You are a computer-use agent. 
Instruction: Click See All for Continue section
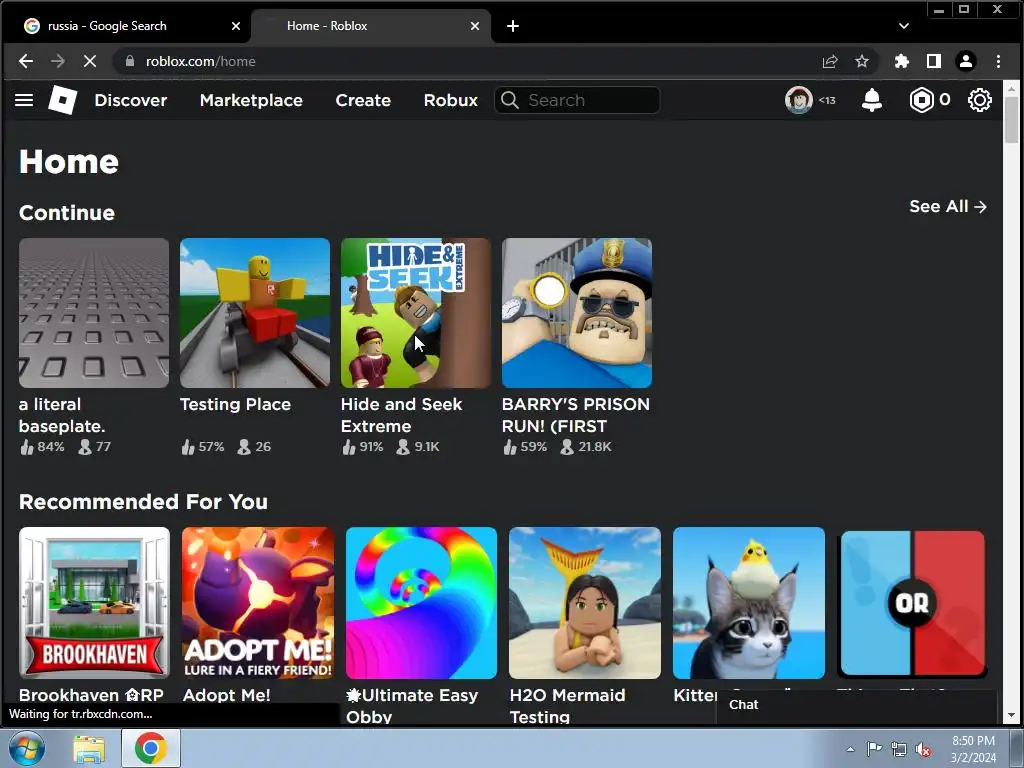pos(948,206)
